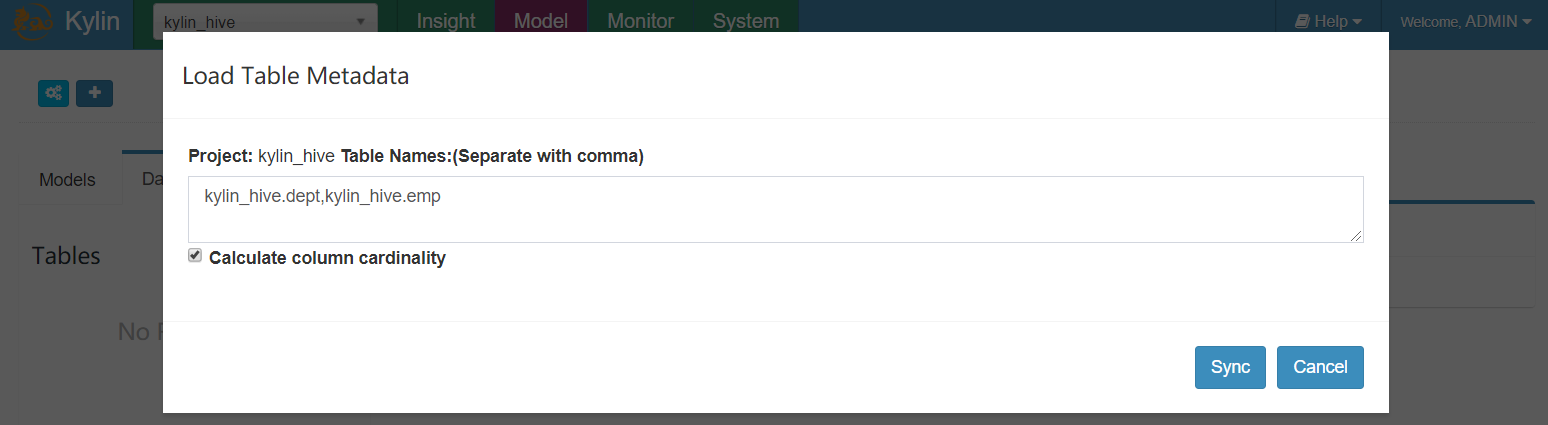
Task: Open the kylin_hive project dropdown
Action: click(265, 22)
